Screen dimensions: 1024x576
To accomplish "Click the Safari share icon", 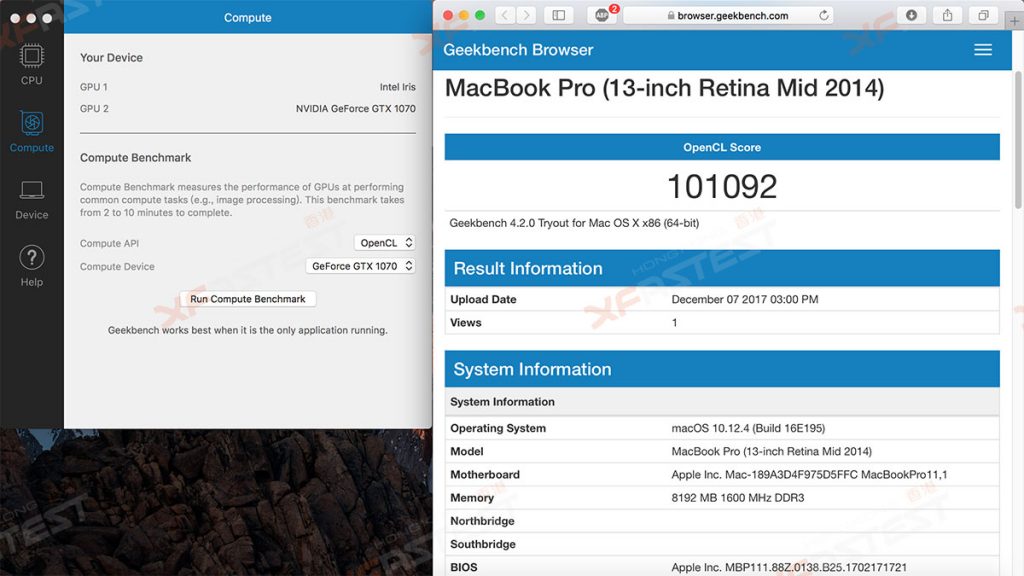I will [x=947, y=15].
